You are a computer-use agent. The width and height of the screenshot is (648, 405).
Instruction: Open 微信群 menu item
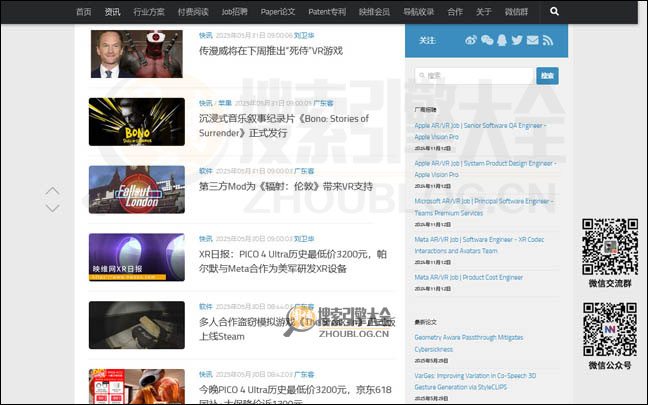coord(516,12)
